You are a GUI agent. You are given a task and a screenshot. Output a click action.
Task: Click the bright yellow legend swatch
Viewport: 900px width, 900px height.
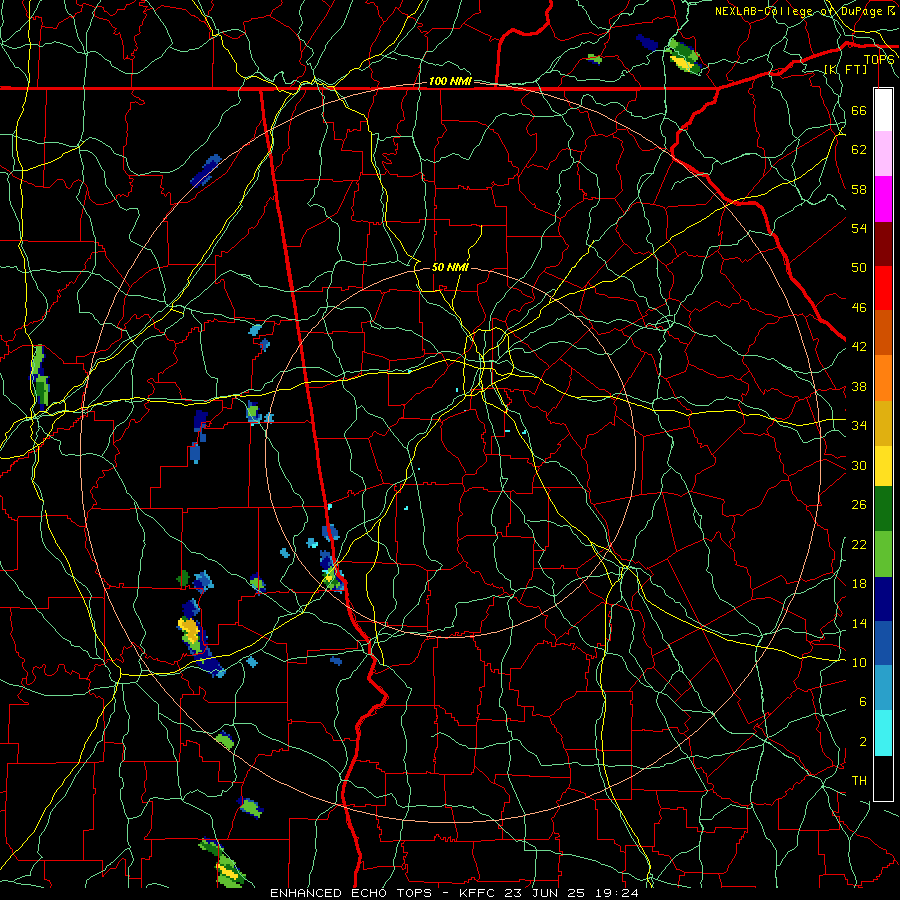pyautogui.click(x=883, y=466)
